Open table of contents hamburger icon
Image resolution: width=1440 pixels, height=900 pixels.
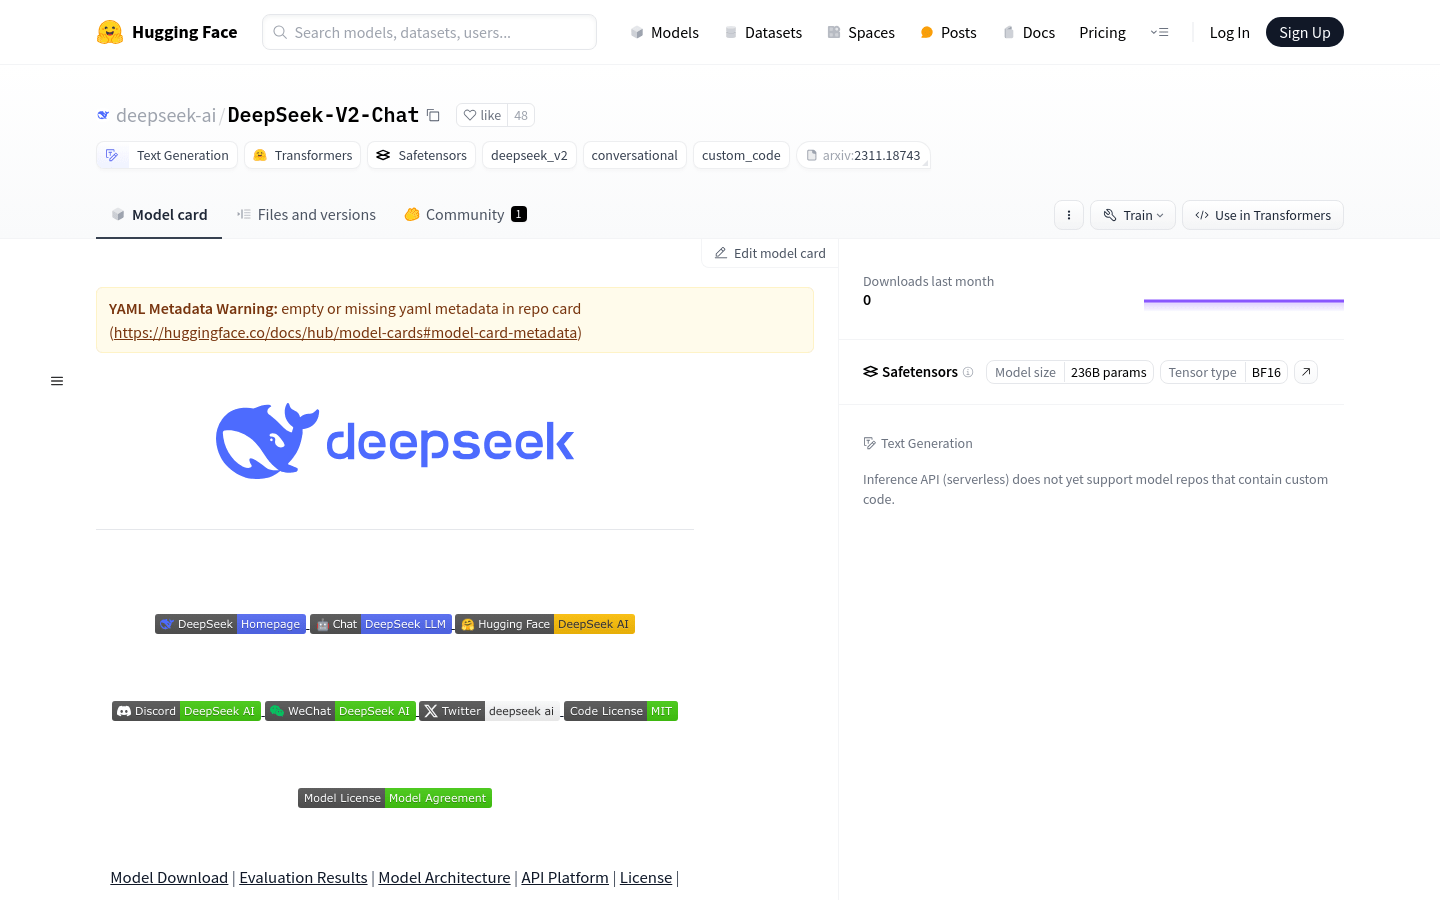57,381
